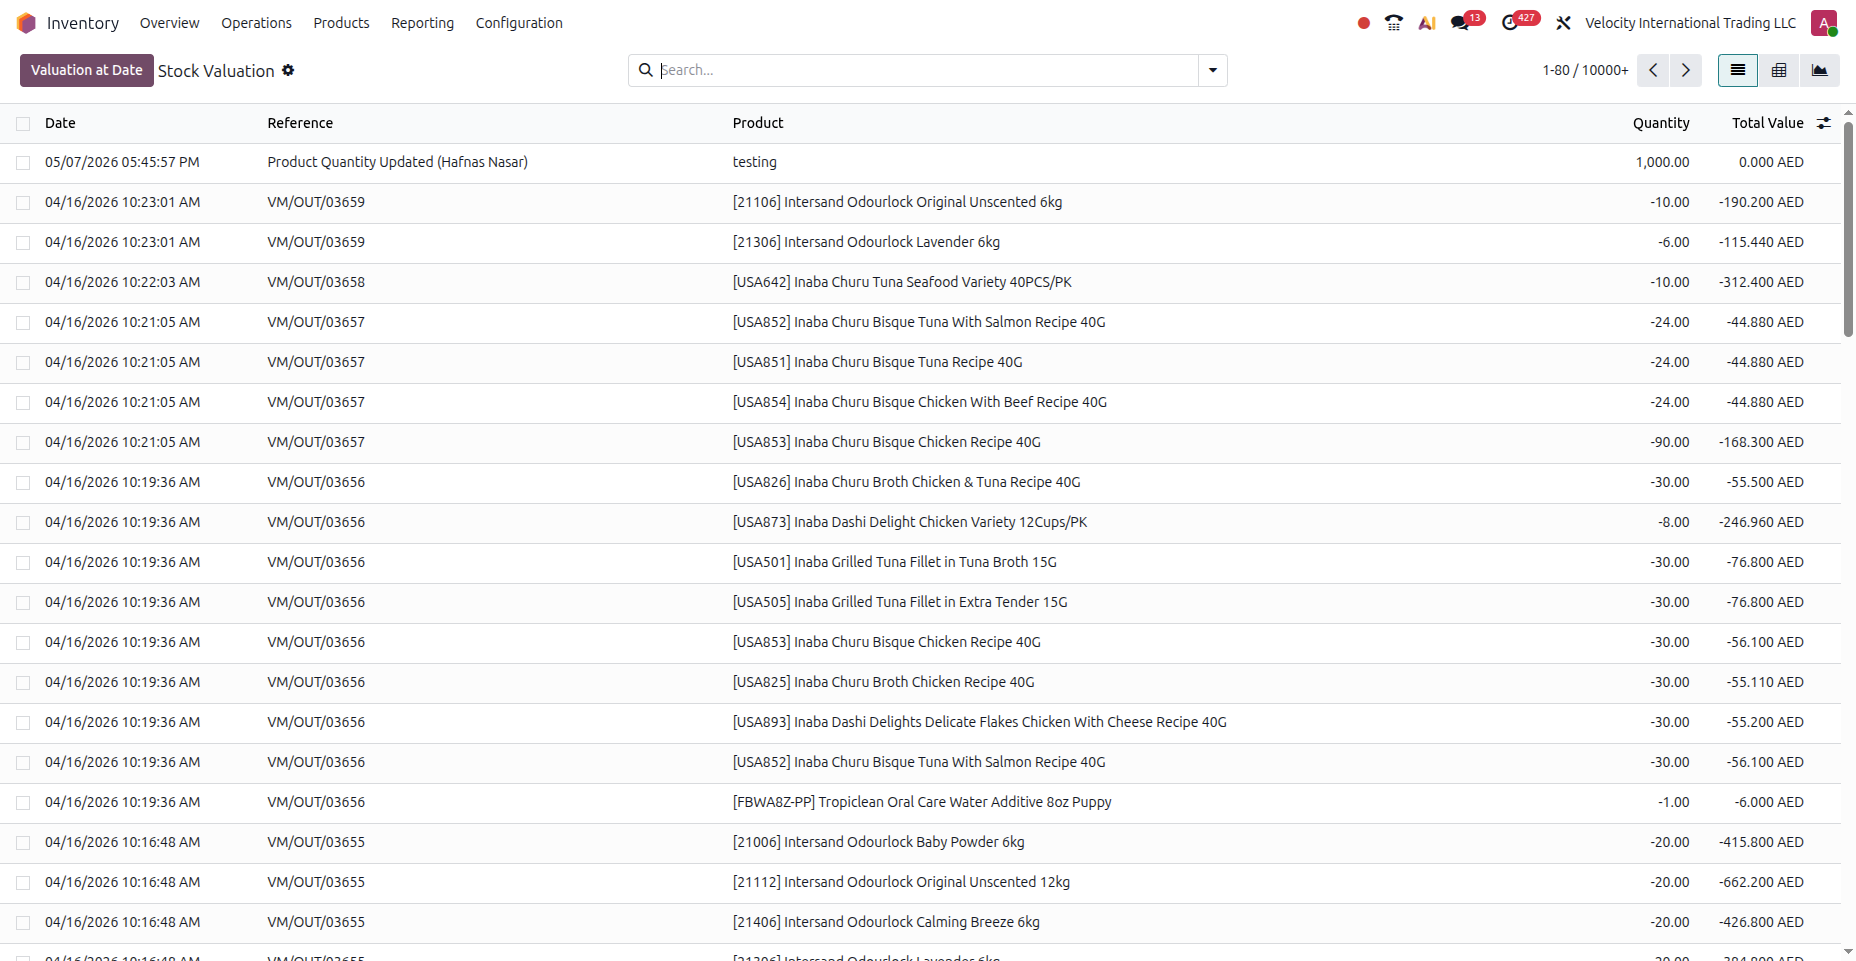Toggle the select-all header checkbox
This screenshot has width=1856, height=961.
(23, 123)
